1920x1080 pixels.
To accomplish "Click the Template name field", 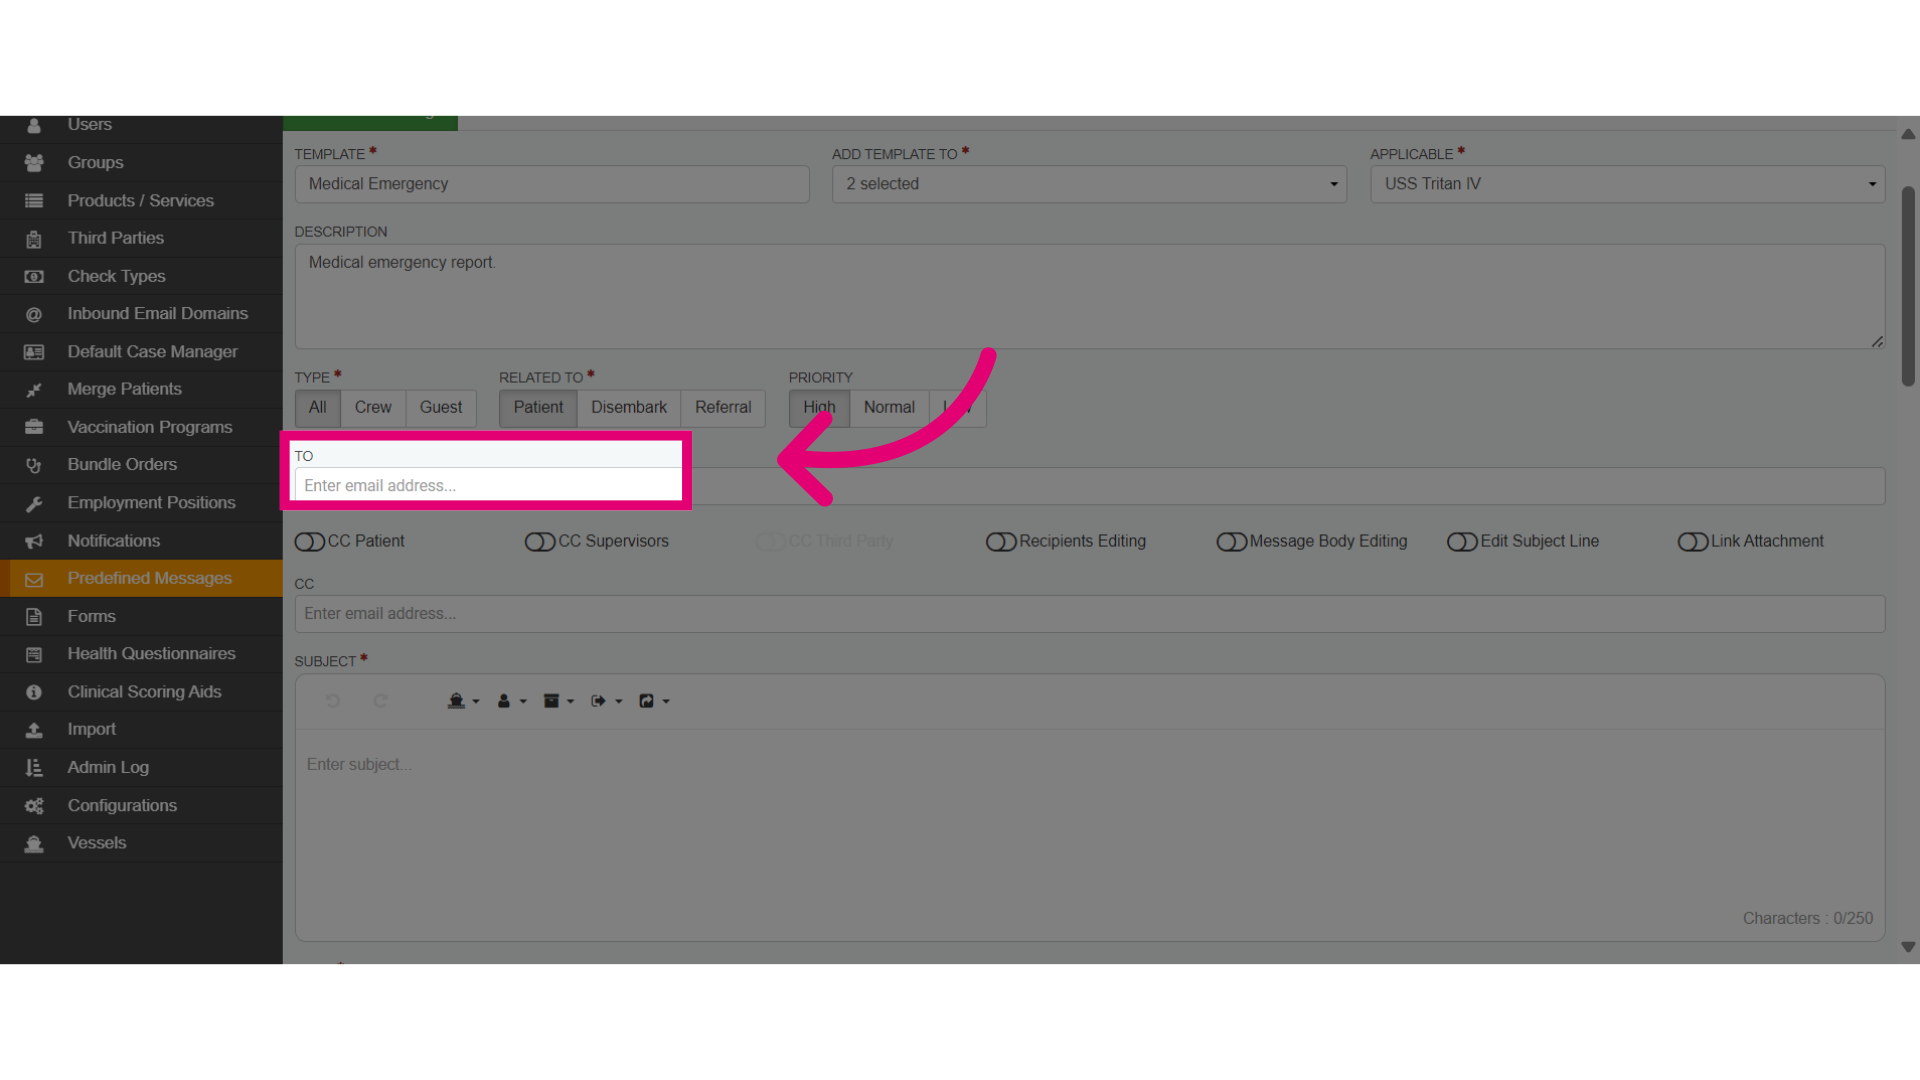I will (x=552, y=184).
